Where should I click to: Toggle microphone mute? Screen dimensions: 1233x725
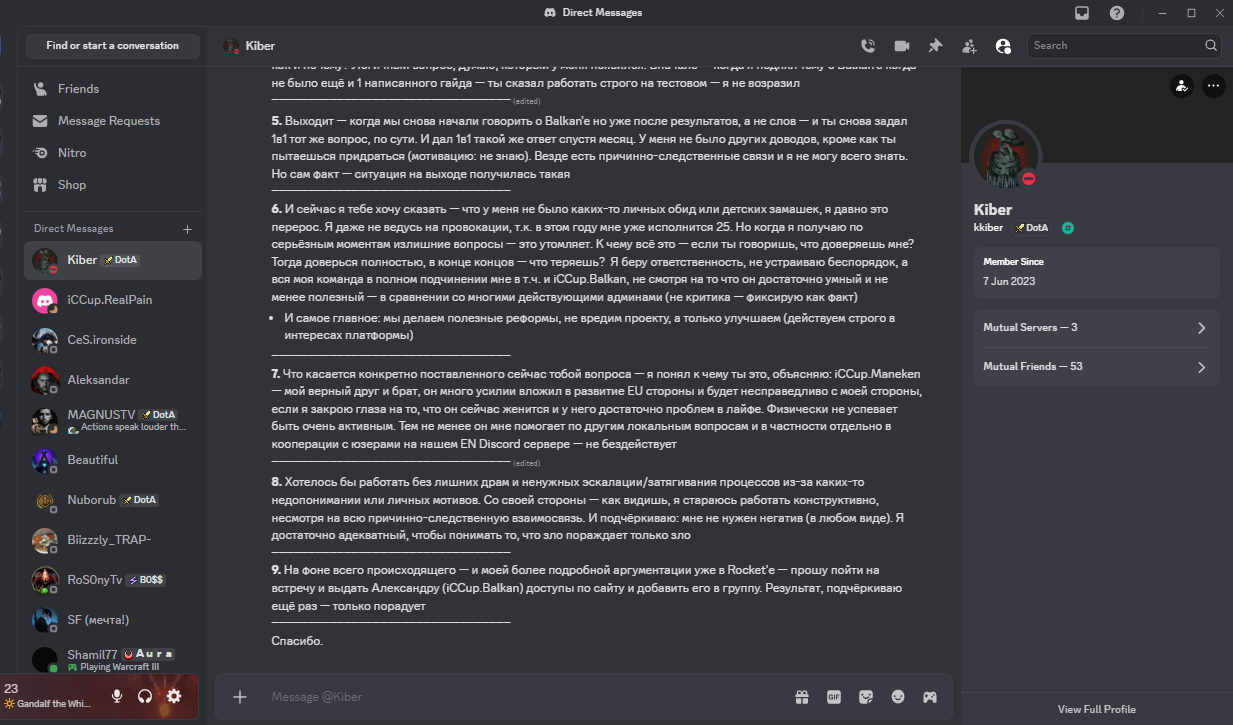click(117, 696)
